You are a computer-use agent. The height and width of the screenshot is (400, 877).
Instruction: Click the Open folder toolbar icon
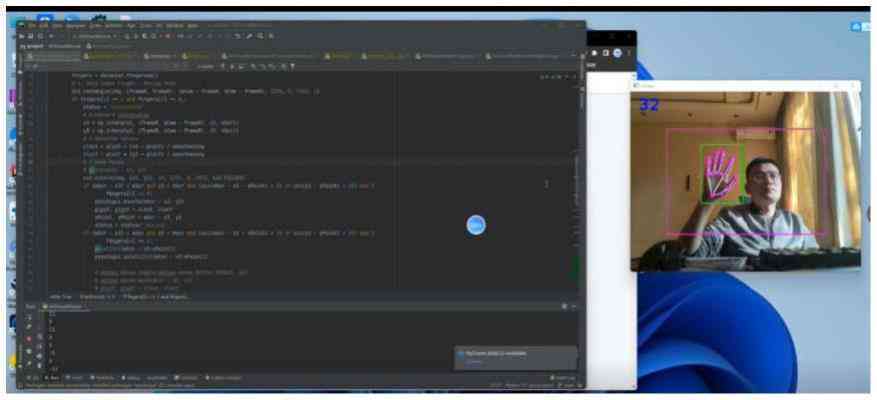[x=21, y=36]
